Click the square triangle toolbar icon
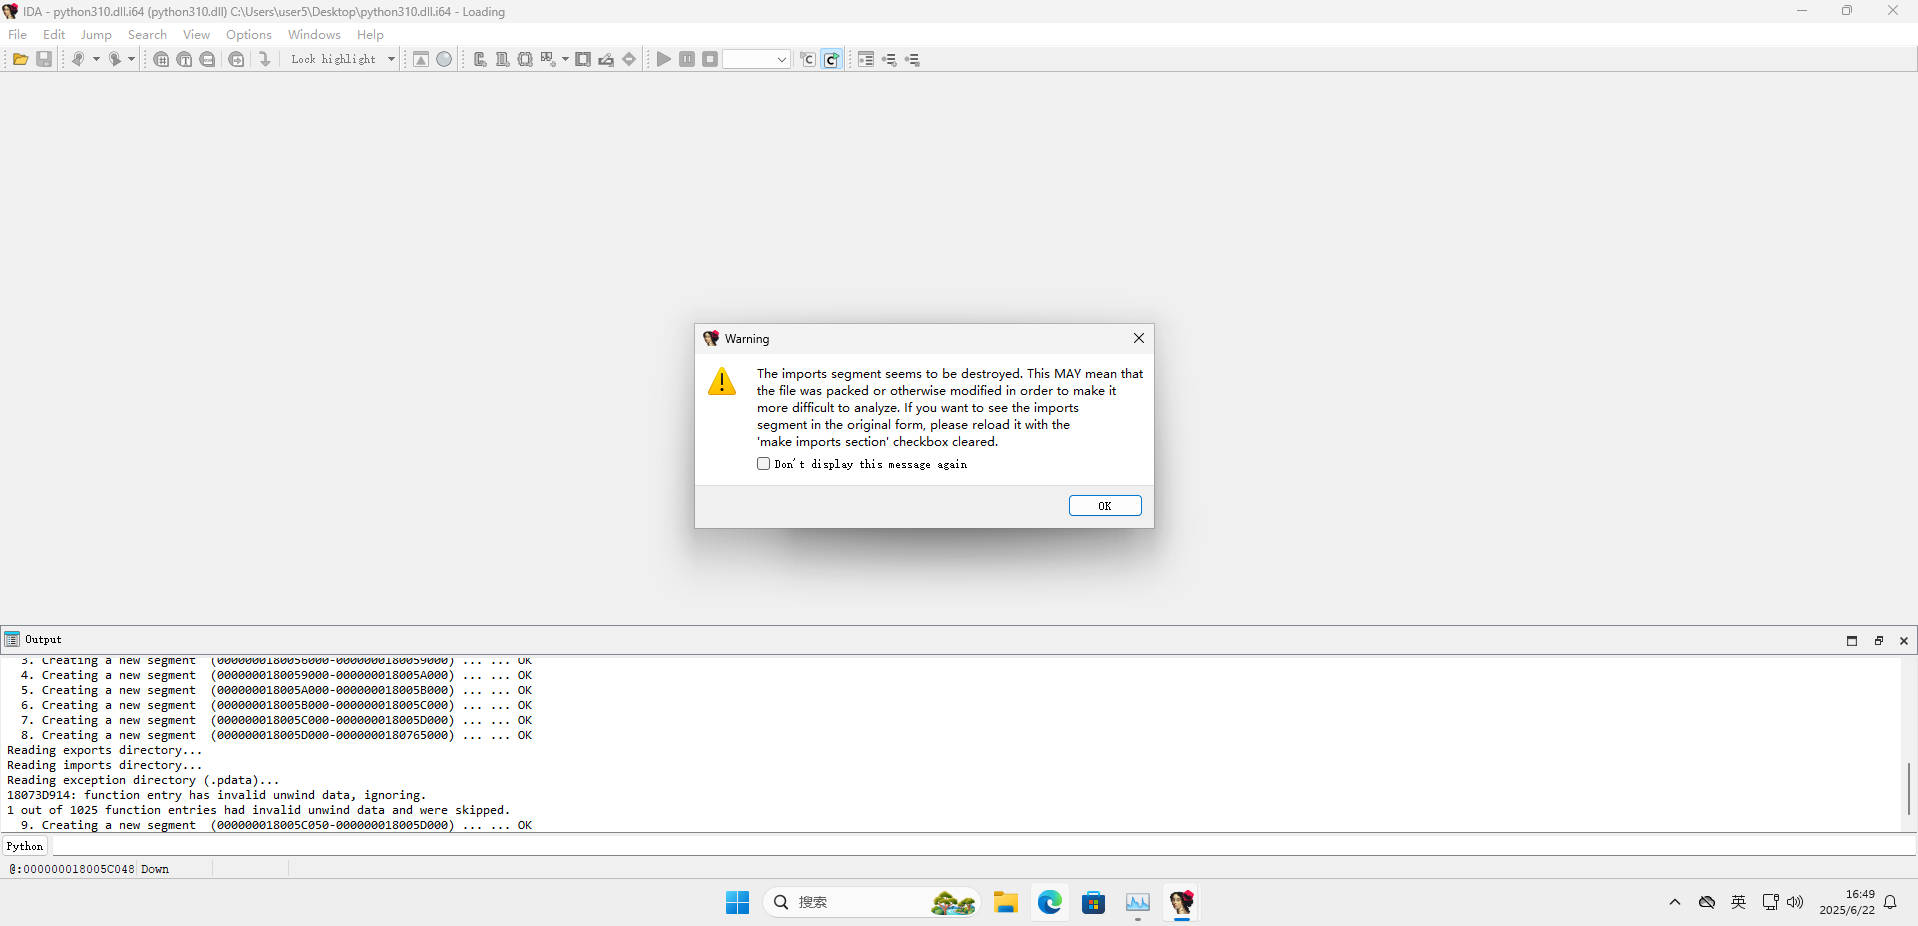This screenshot has height=926, width=1918. tap(421, 59)
